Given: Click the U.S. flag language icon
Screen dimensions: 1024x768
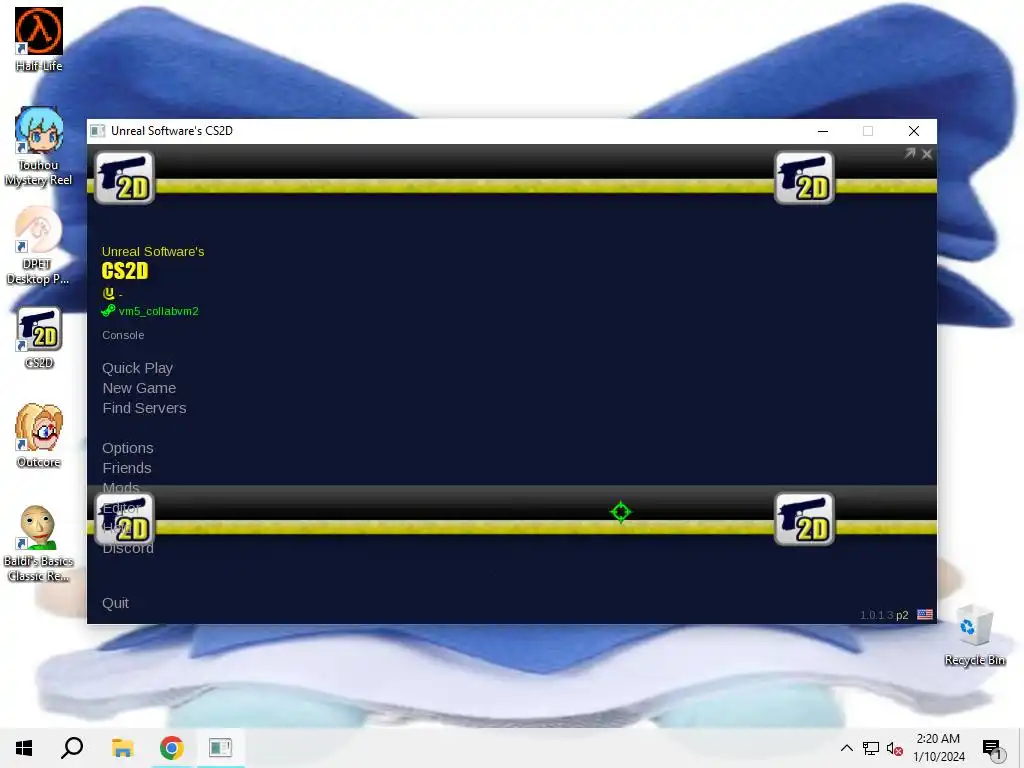Looking at the screenshot, I should click(925, 615).
